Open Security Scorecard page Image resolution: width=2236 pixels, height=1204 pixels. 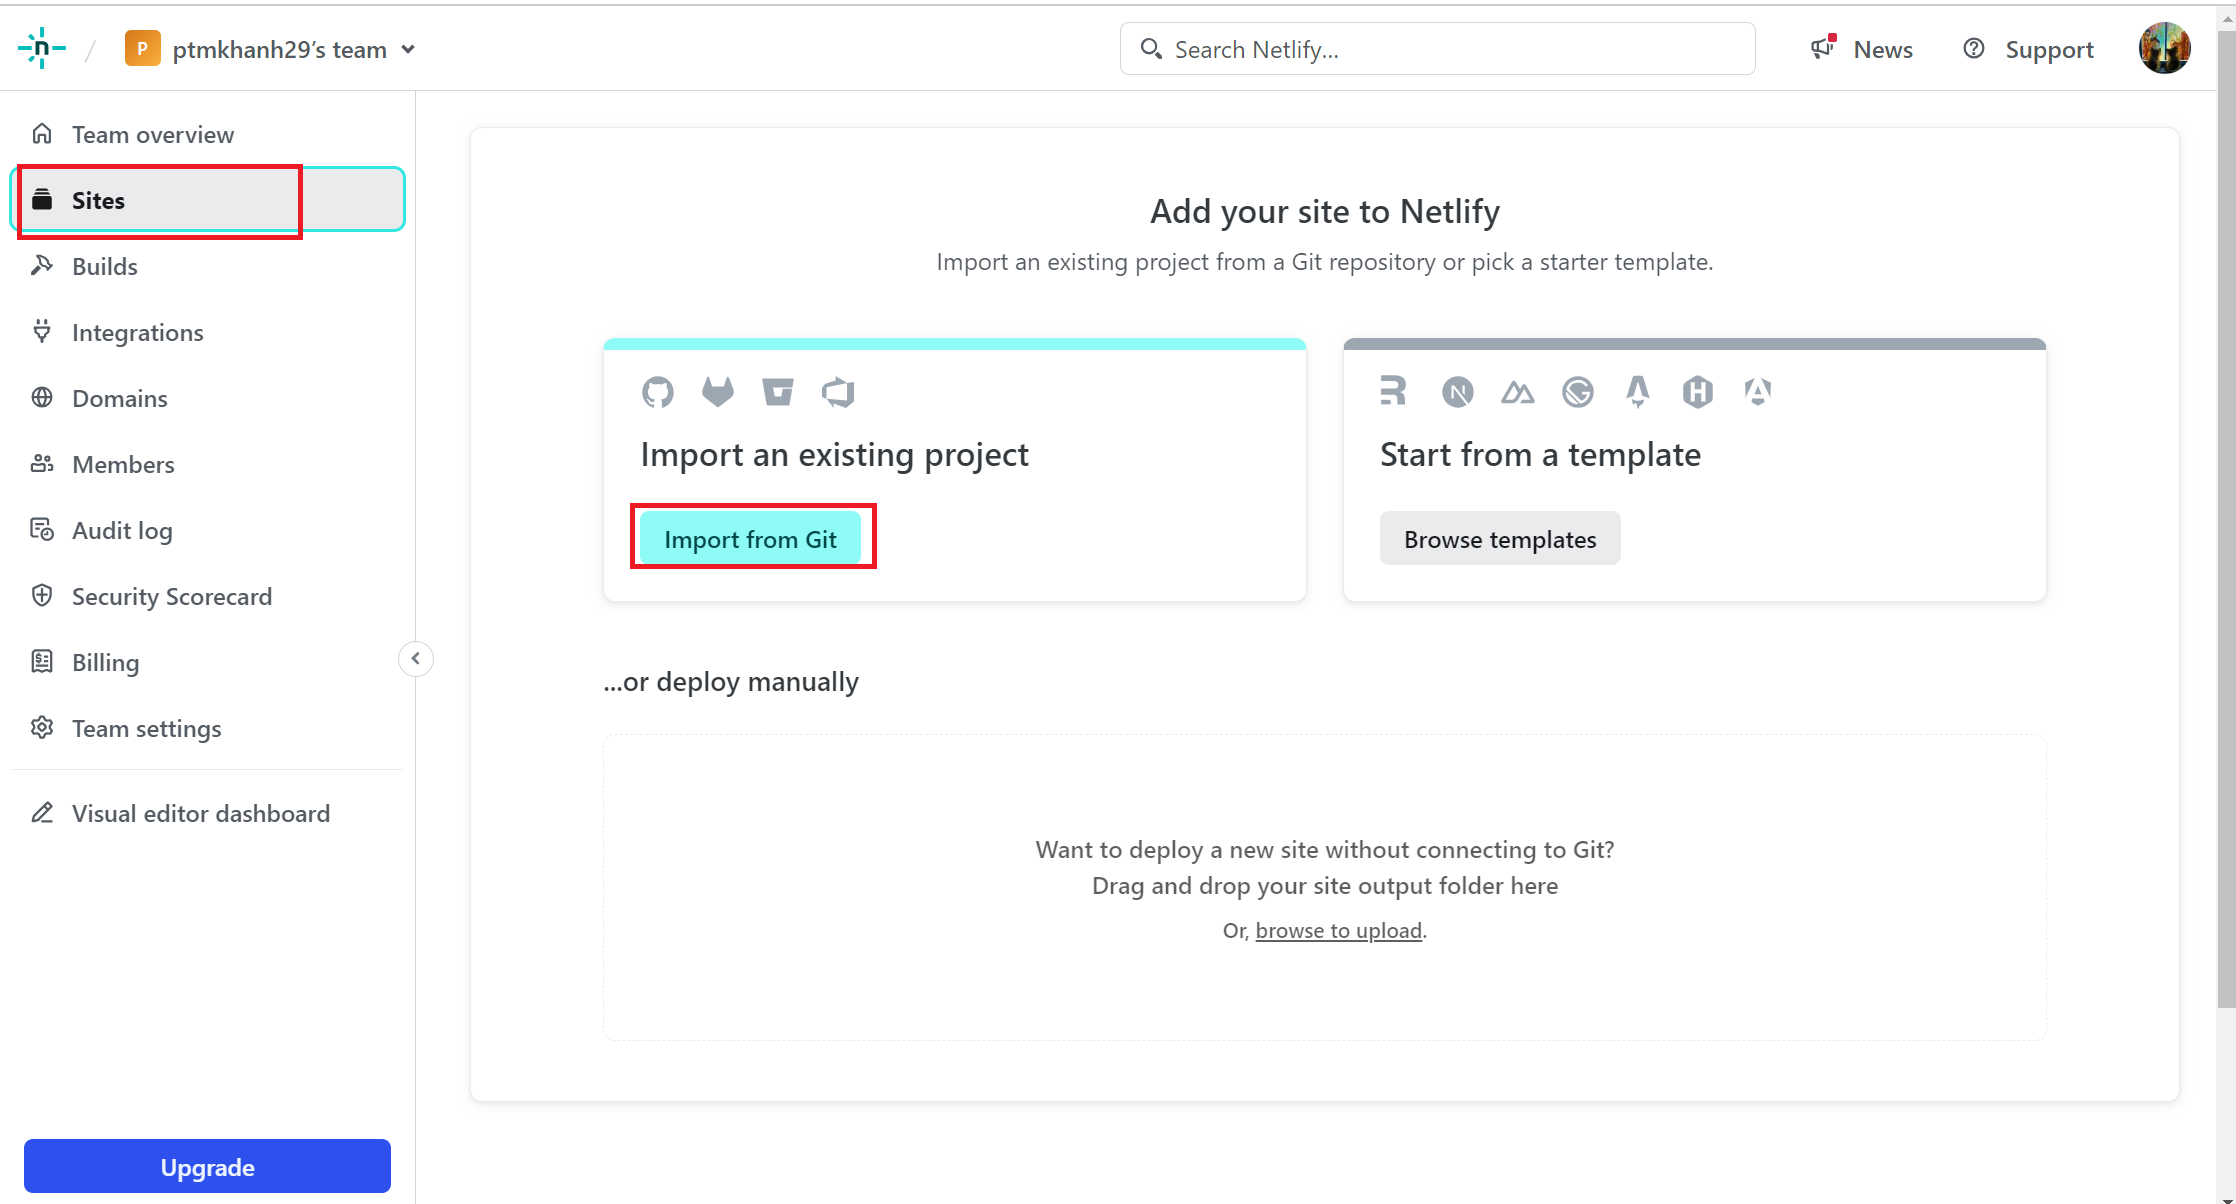pos(171,596)
